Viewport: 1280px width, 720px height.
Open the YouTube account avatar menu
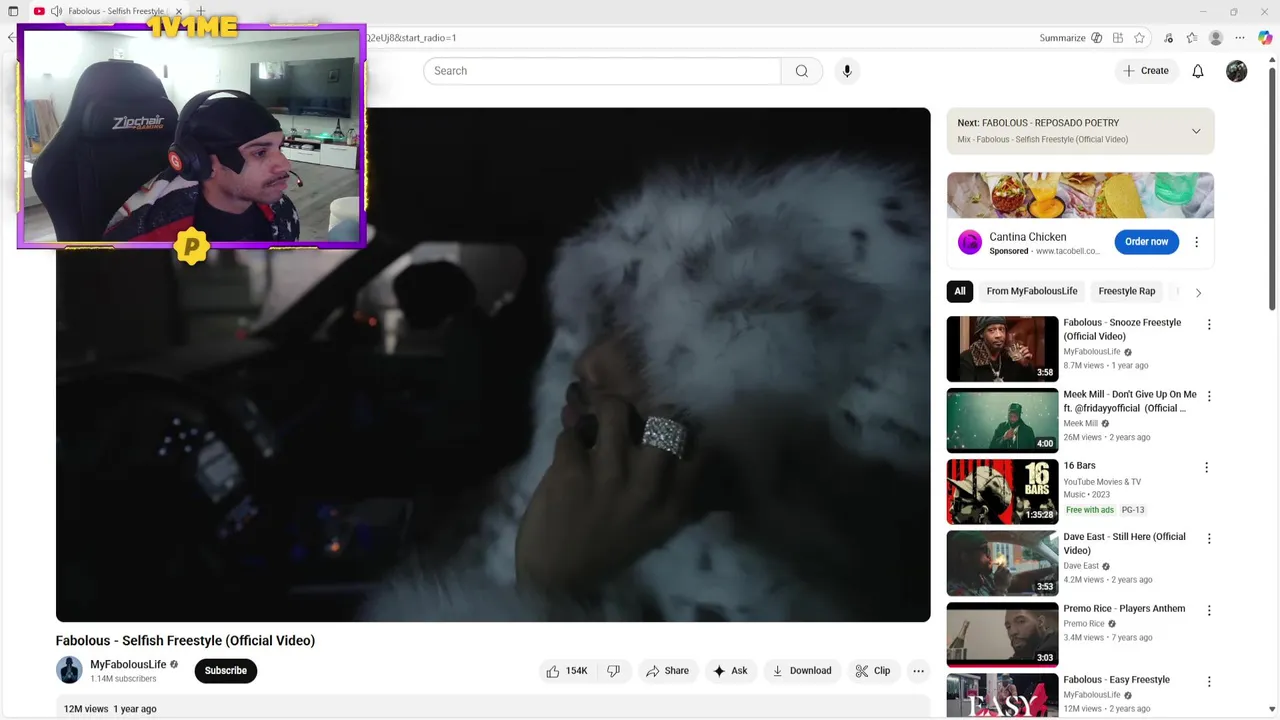point(1237,71)
